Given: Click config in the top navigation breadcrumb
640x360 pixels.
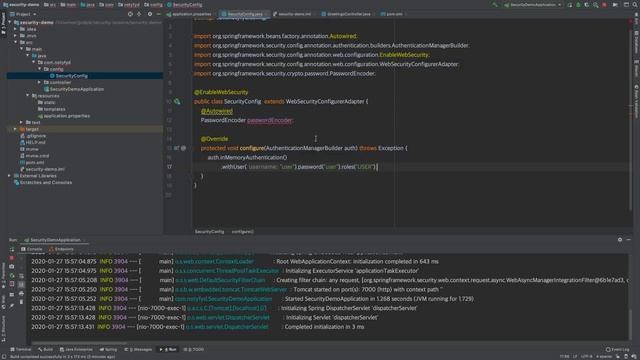Looking at the screenshot, I should pyautogui.click(x=153, y=5).
